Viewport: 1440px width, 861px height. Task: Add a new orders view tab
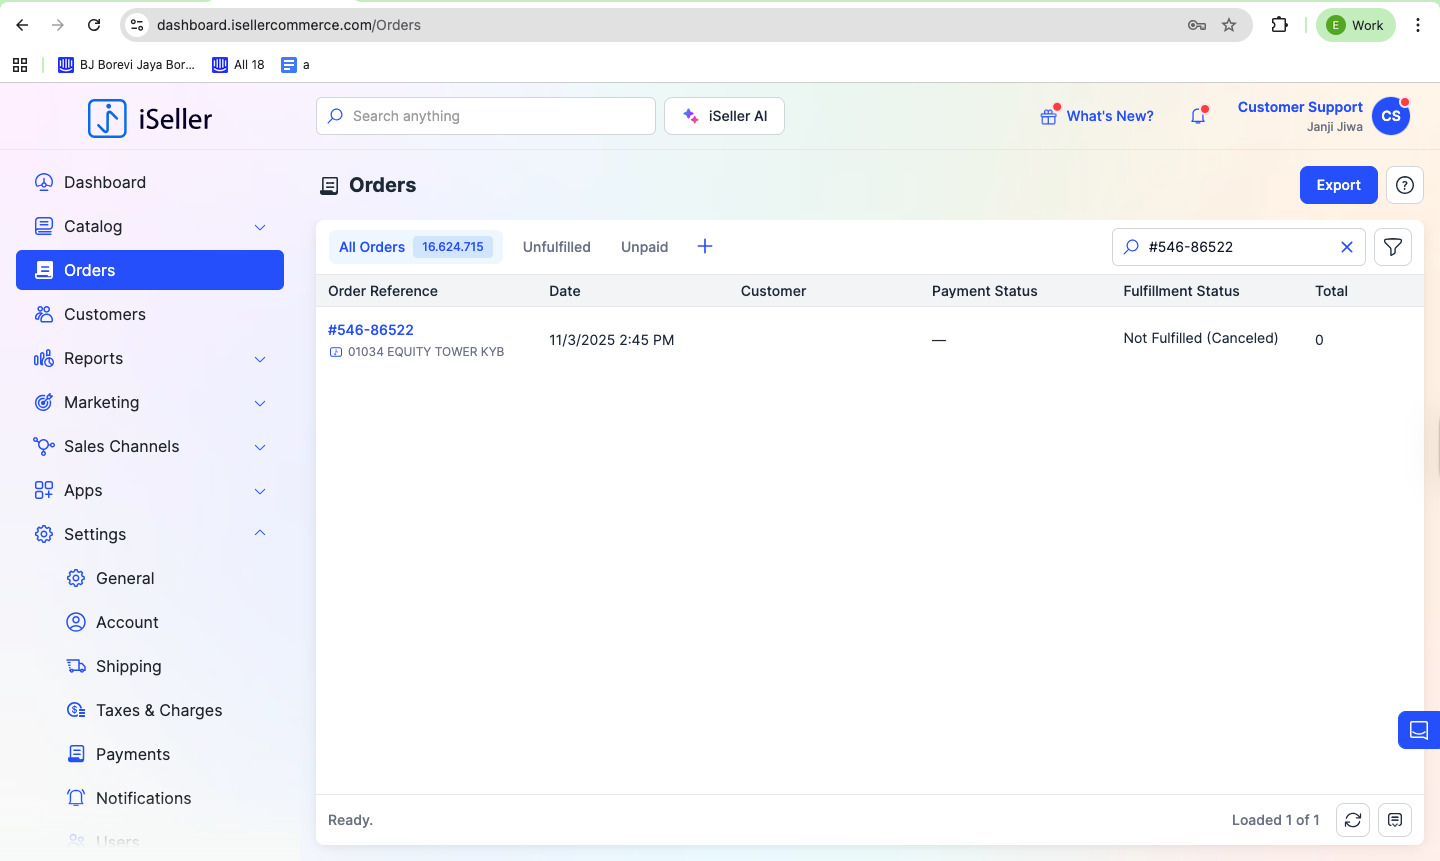click(705, 246)
